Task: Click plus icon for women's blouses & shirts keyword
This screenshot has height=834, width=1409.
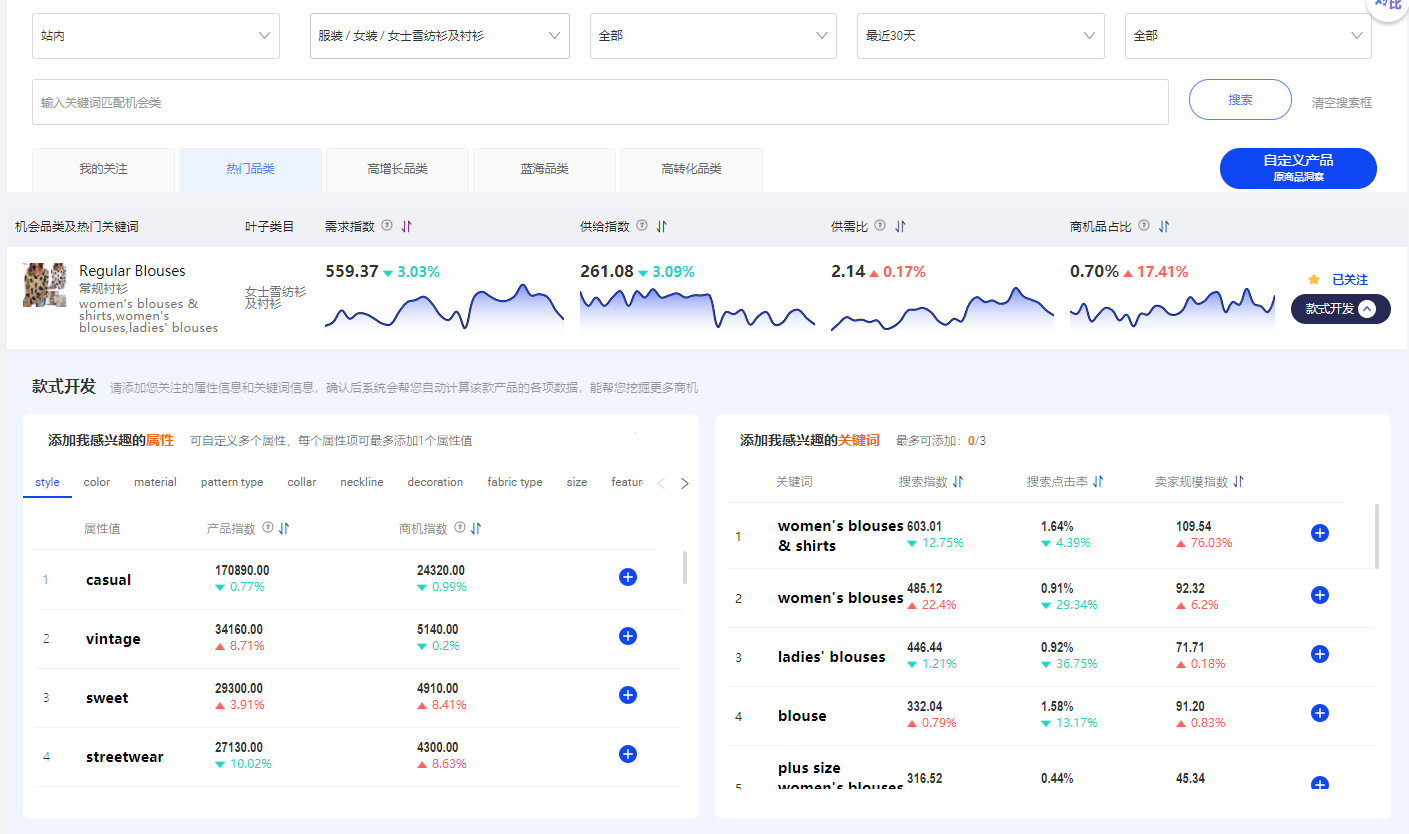Action: (1319, 534)
